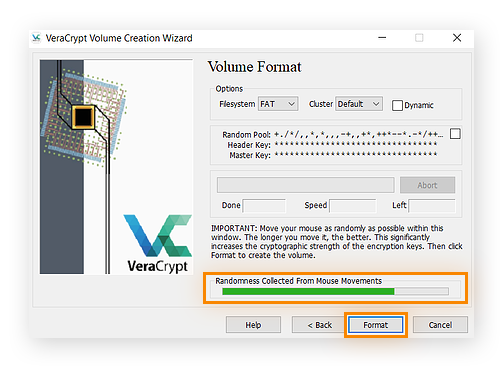Minimize the VeraCrypt wizard window
Image resolution: width=501 pixels, height=368 pixels.
[x=382, y=38]
